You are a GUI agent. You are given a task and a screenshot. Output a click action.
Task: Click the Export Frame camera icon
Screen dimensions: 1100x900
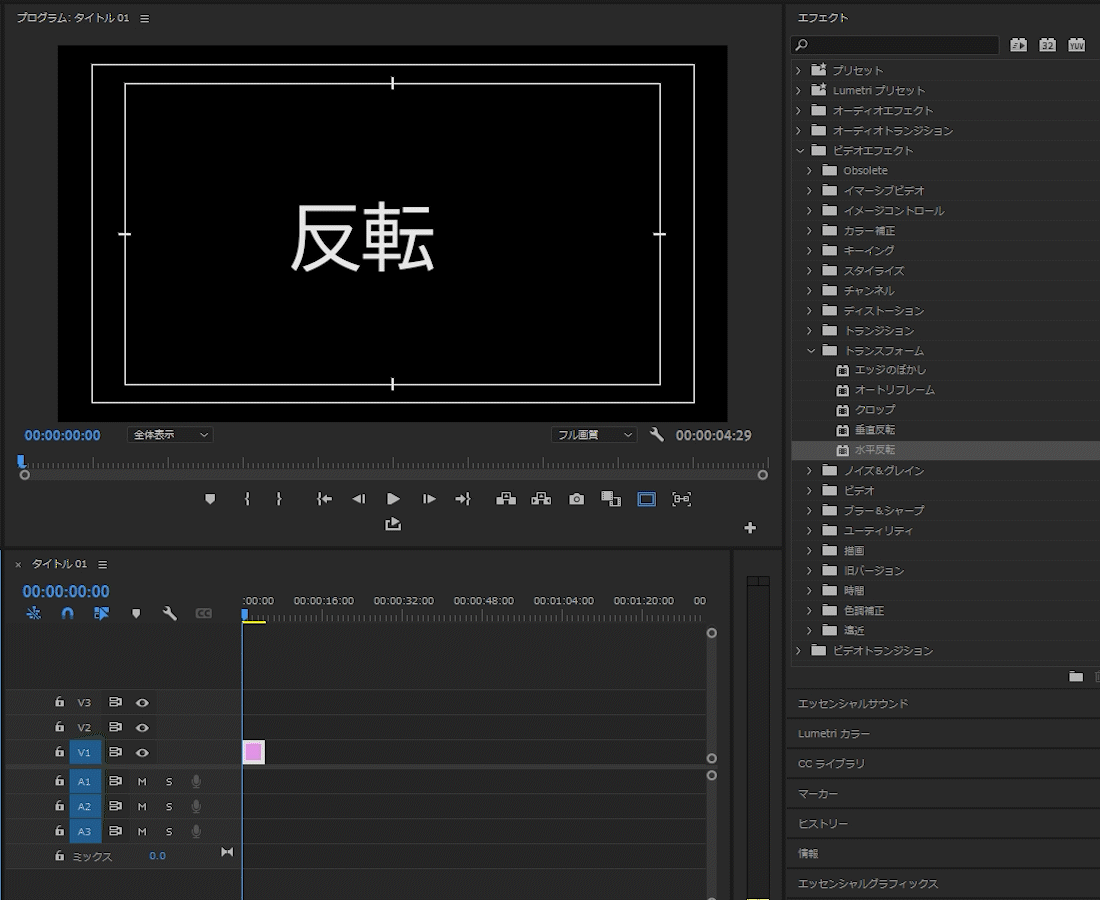tap(577, 499)
